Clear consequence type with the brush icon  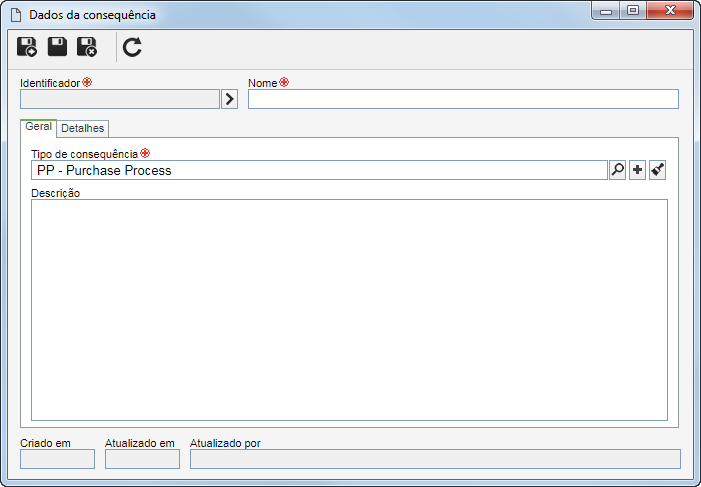658,170
